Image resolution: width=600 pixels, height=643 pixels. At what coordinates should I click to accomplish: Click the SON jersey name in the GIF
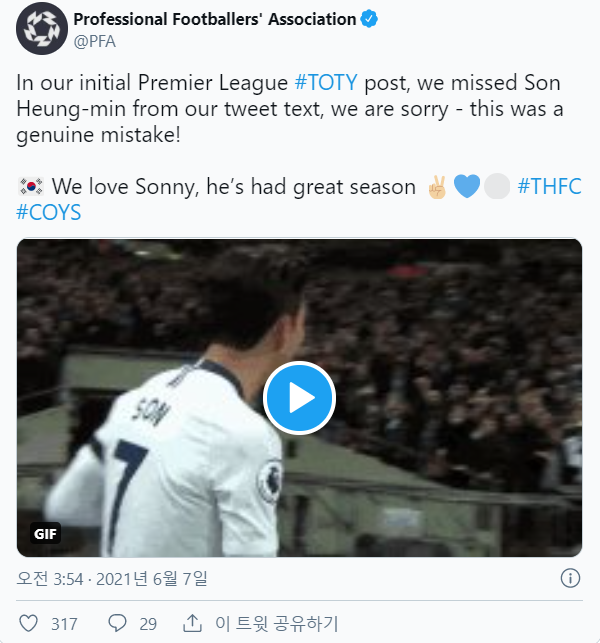[x=146, y=410]
